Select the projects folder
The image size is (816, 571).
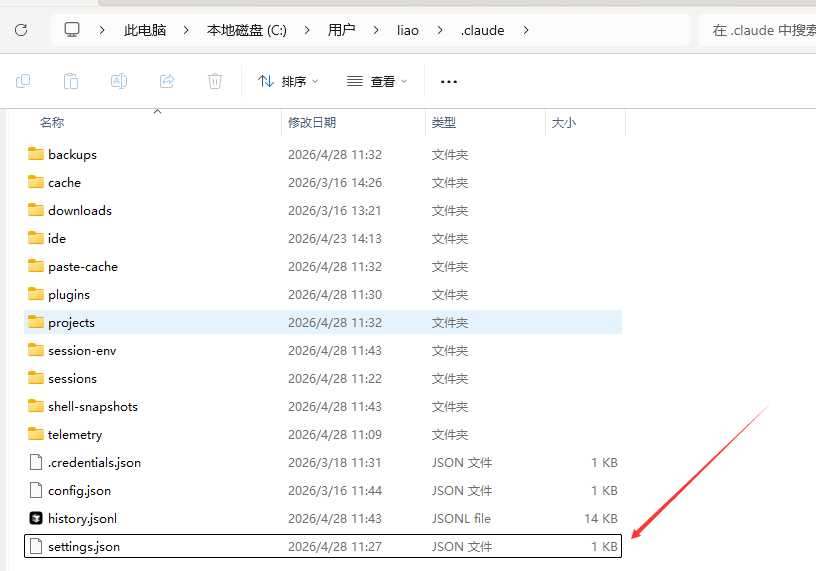pyautogui.click(x=71, y=322)
